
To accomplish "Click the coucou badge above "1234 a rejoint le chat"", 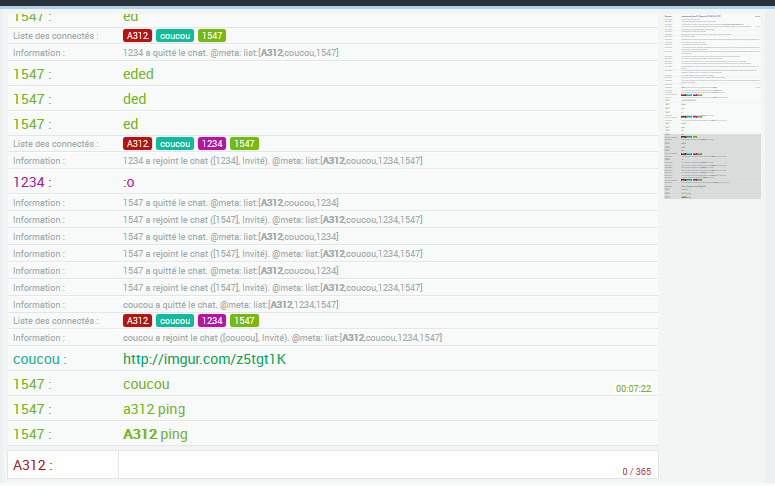I will coord(175,143).
